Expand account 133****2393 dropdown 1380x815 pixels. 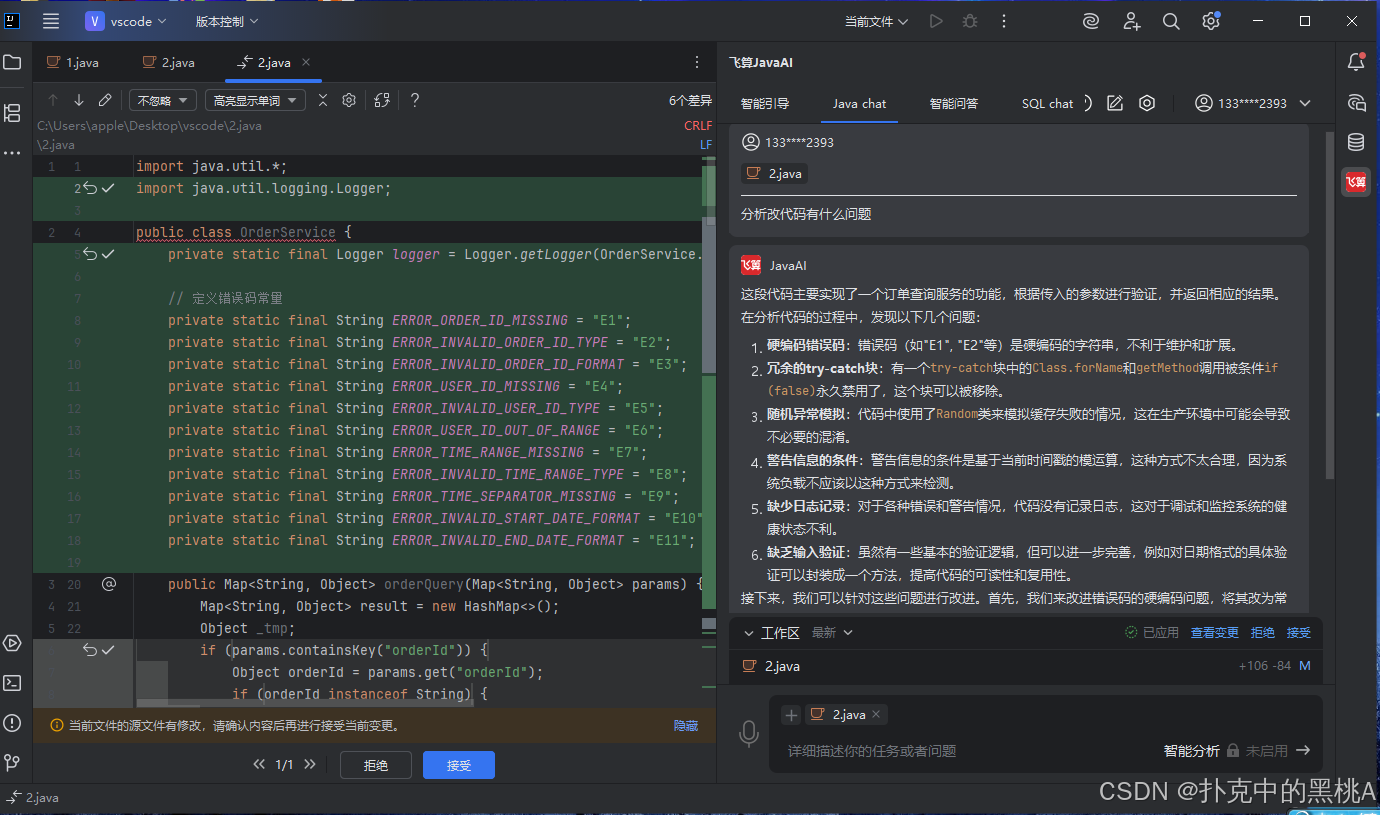pos(1252,103)
